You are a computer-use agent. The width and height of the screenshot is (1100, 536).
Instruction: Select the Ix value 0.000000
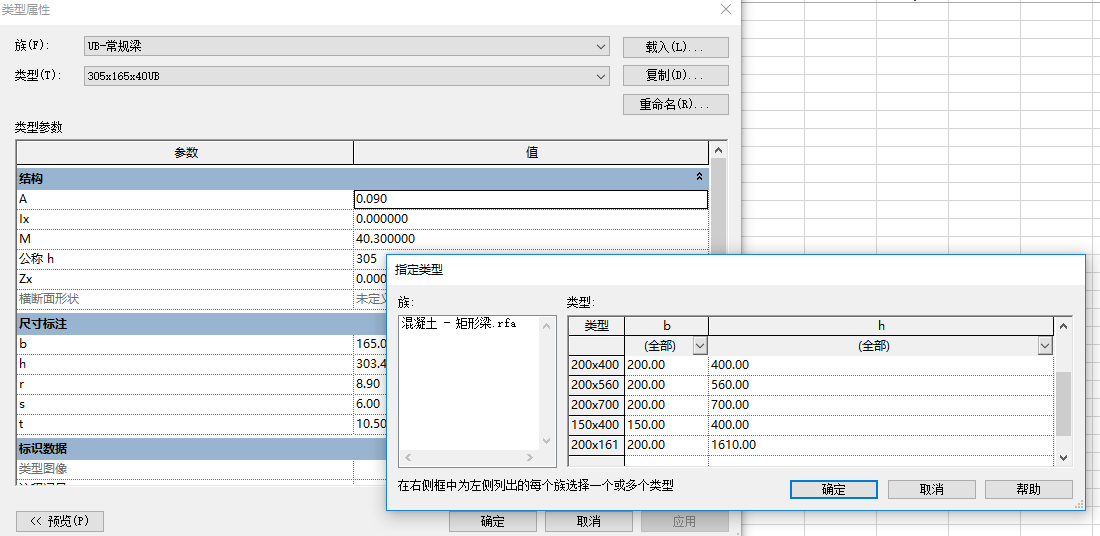click(531, 219)
